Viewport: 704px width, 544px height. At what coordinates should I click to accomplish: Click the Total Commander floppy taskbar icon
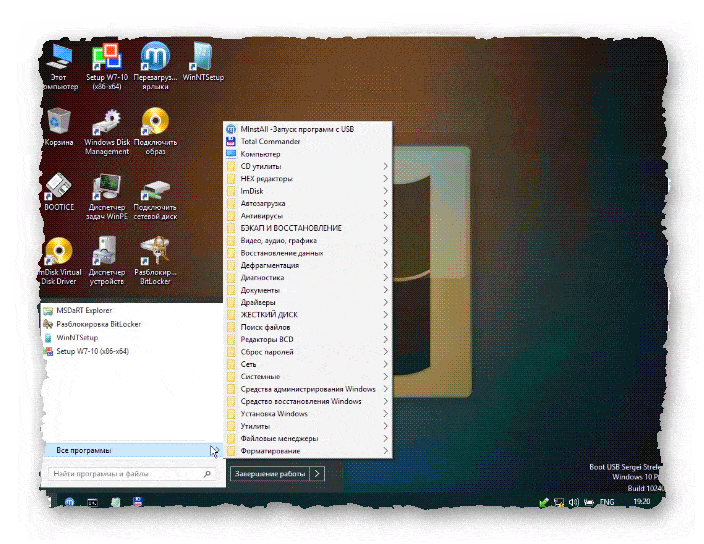pos(138,501)
